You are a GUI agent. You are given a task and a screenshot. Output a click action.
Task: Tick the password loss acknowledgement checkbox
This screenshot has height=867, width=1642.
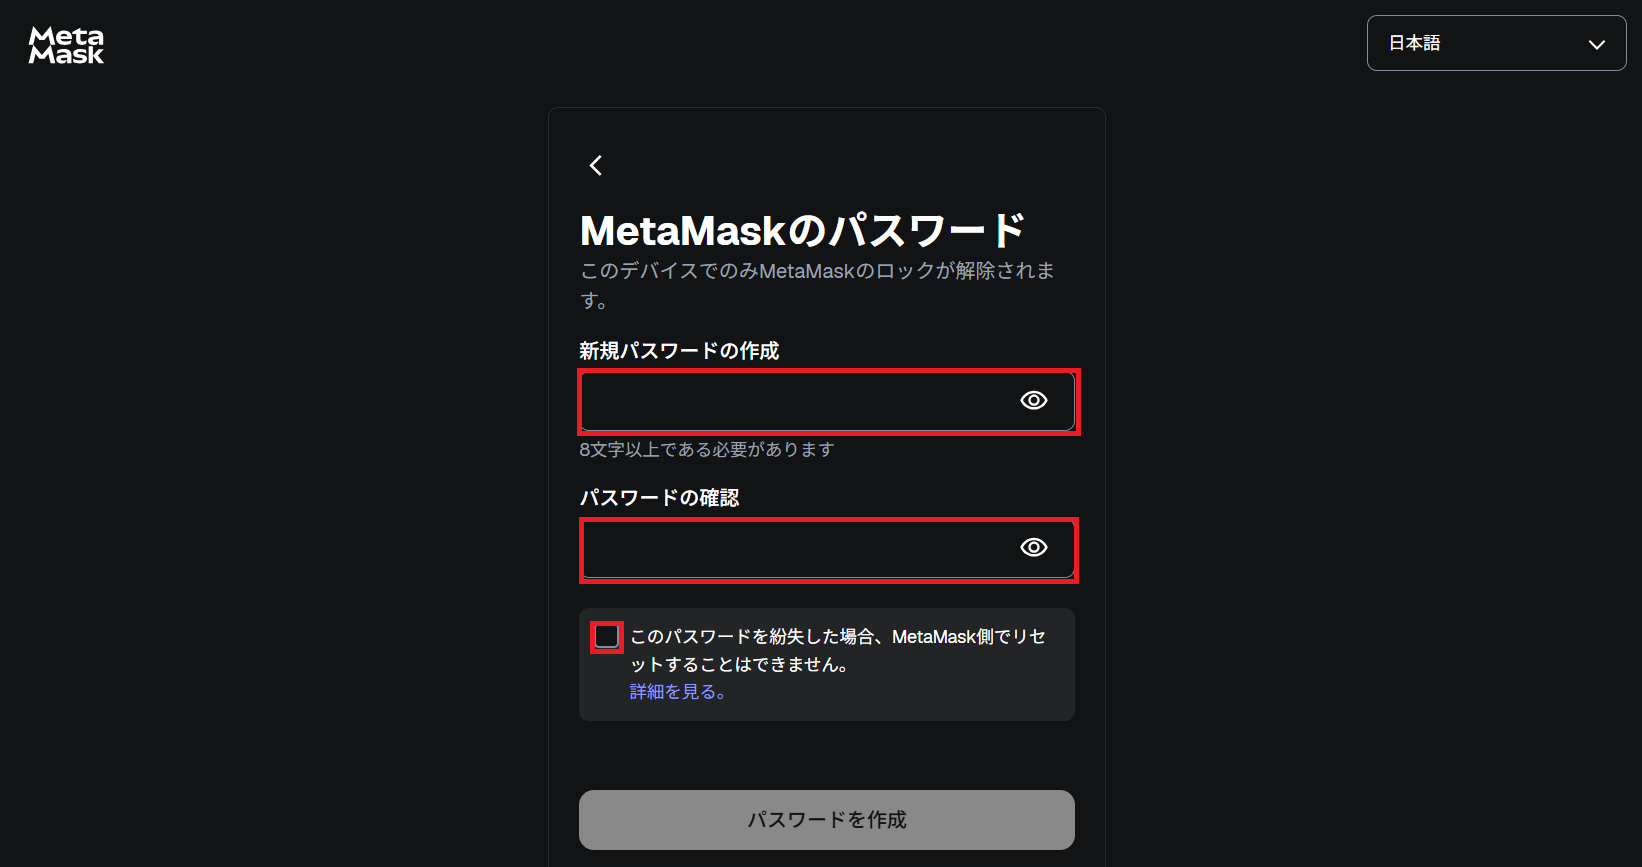pos(607,637)
